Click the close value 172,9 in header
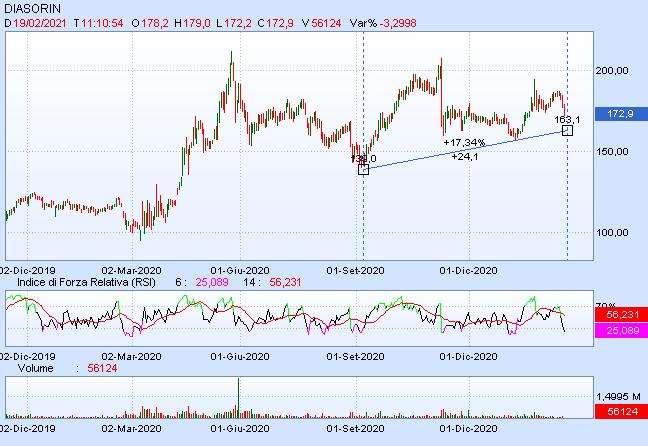The image size is (648, 446). (280, 23)
